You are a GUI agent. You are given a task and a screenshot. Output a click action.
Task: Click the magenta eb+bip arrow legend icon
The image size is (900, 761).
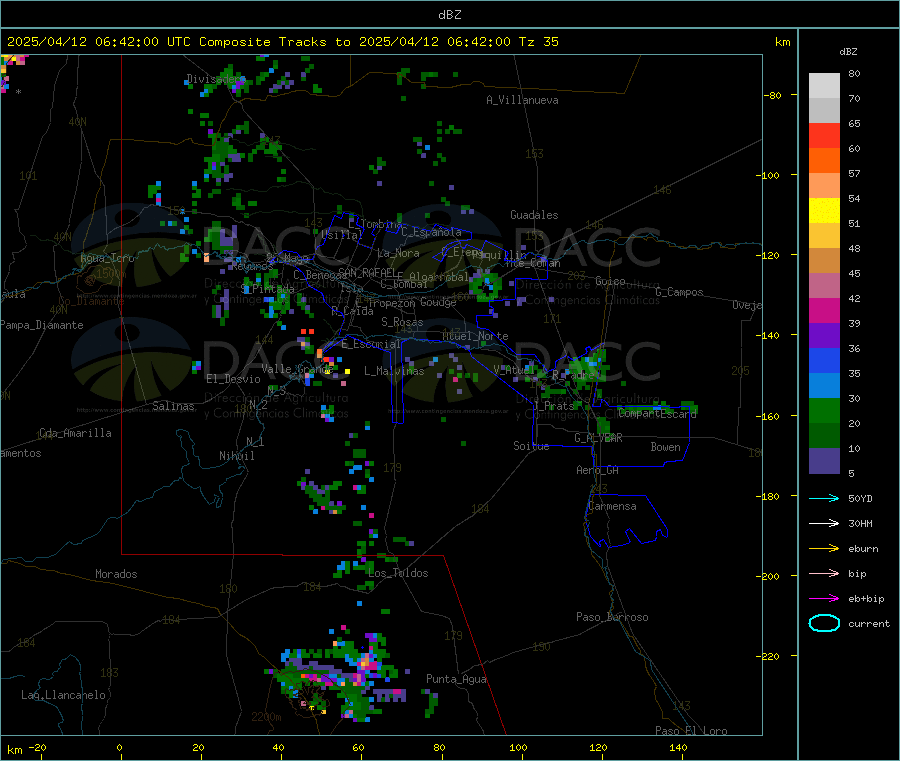(x=824, y=599)
